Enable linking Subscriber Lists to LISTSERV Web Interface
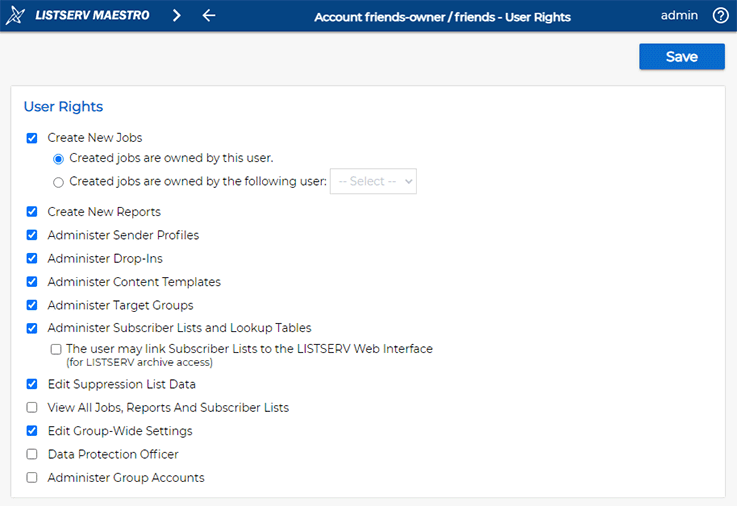737x506 pixels. point(56,349)
